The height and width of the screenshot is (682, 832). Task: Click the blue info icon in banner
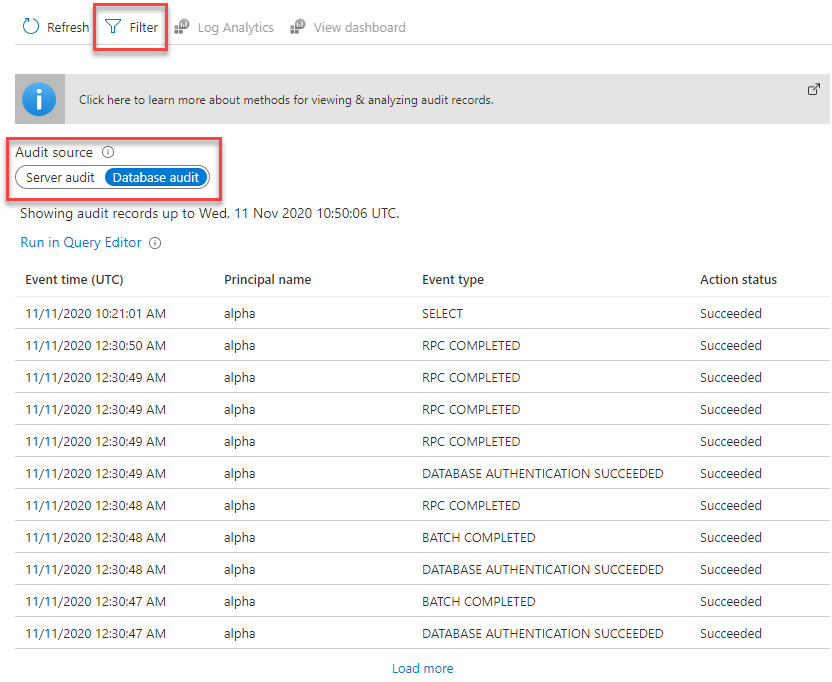point(40,99)
